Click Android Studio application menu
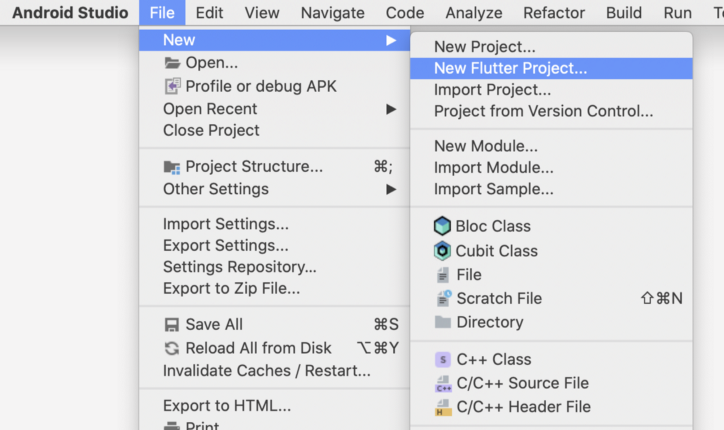The image size is (724, 430). point(70,13)
